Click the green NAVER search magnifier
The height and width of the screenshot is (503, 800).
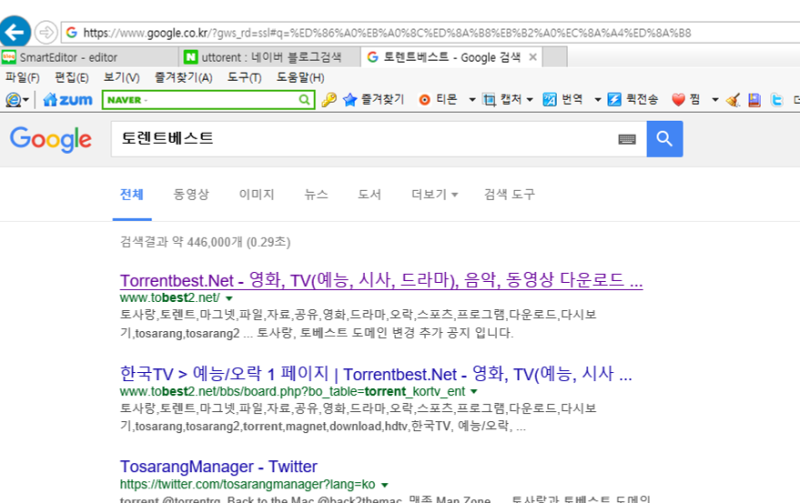[x=305, y=99]
